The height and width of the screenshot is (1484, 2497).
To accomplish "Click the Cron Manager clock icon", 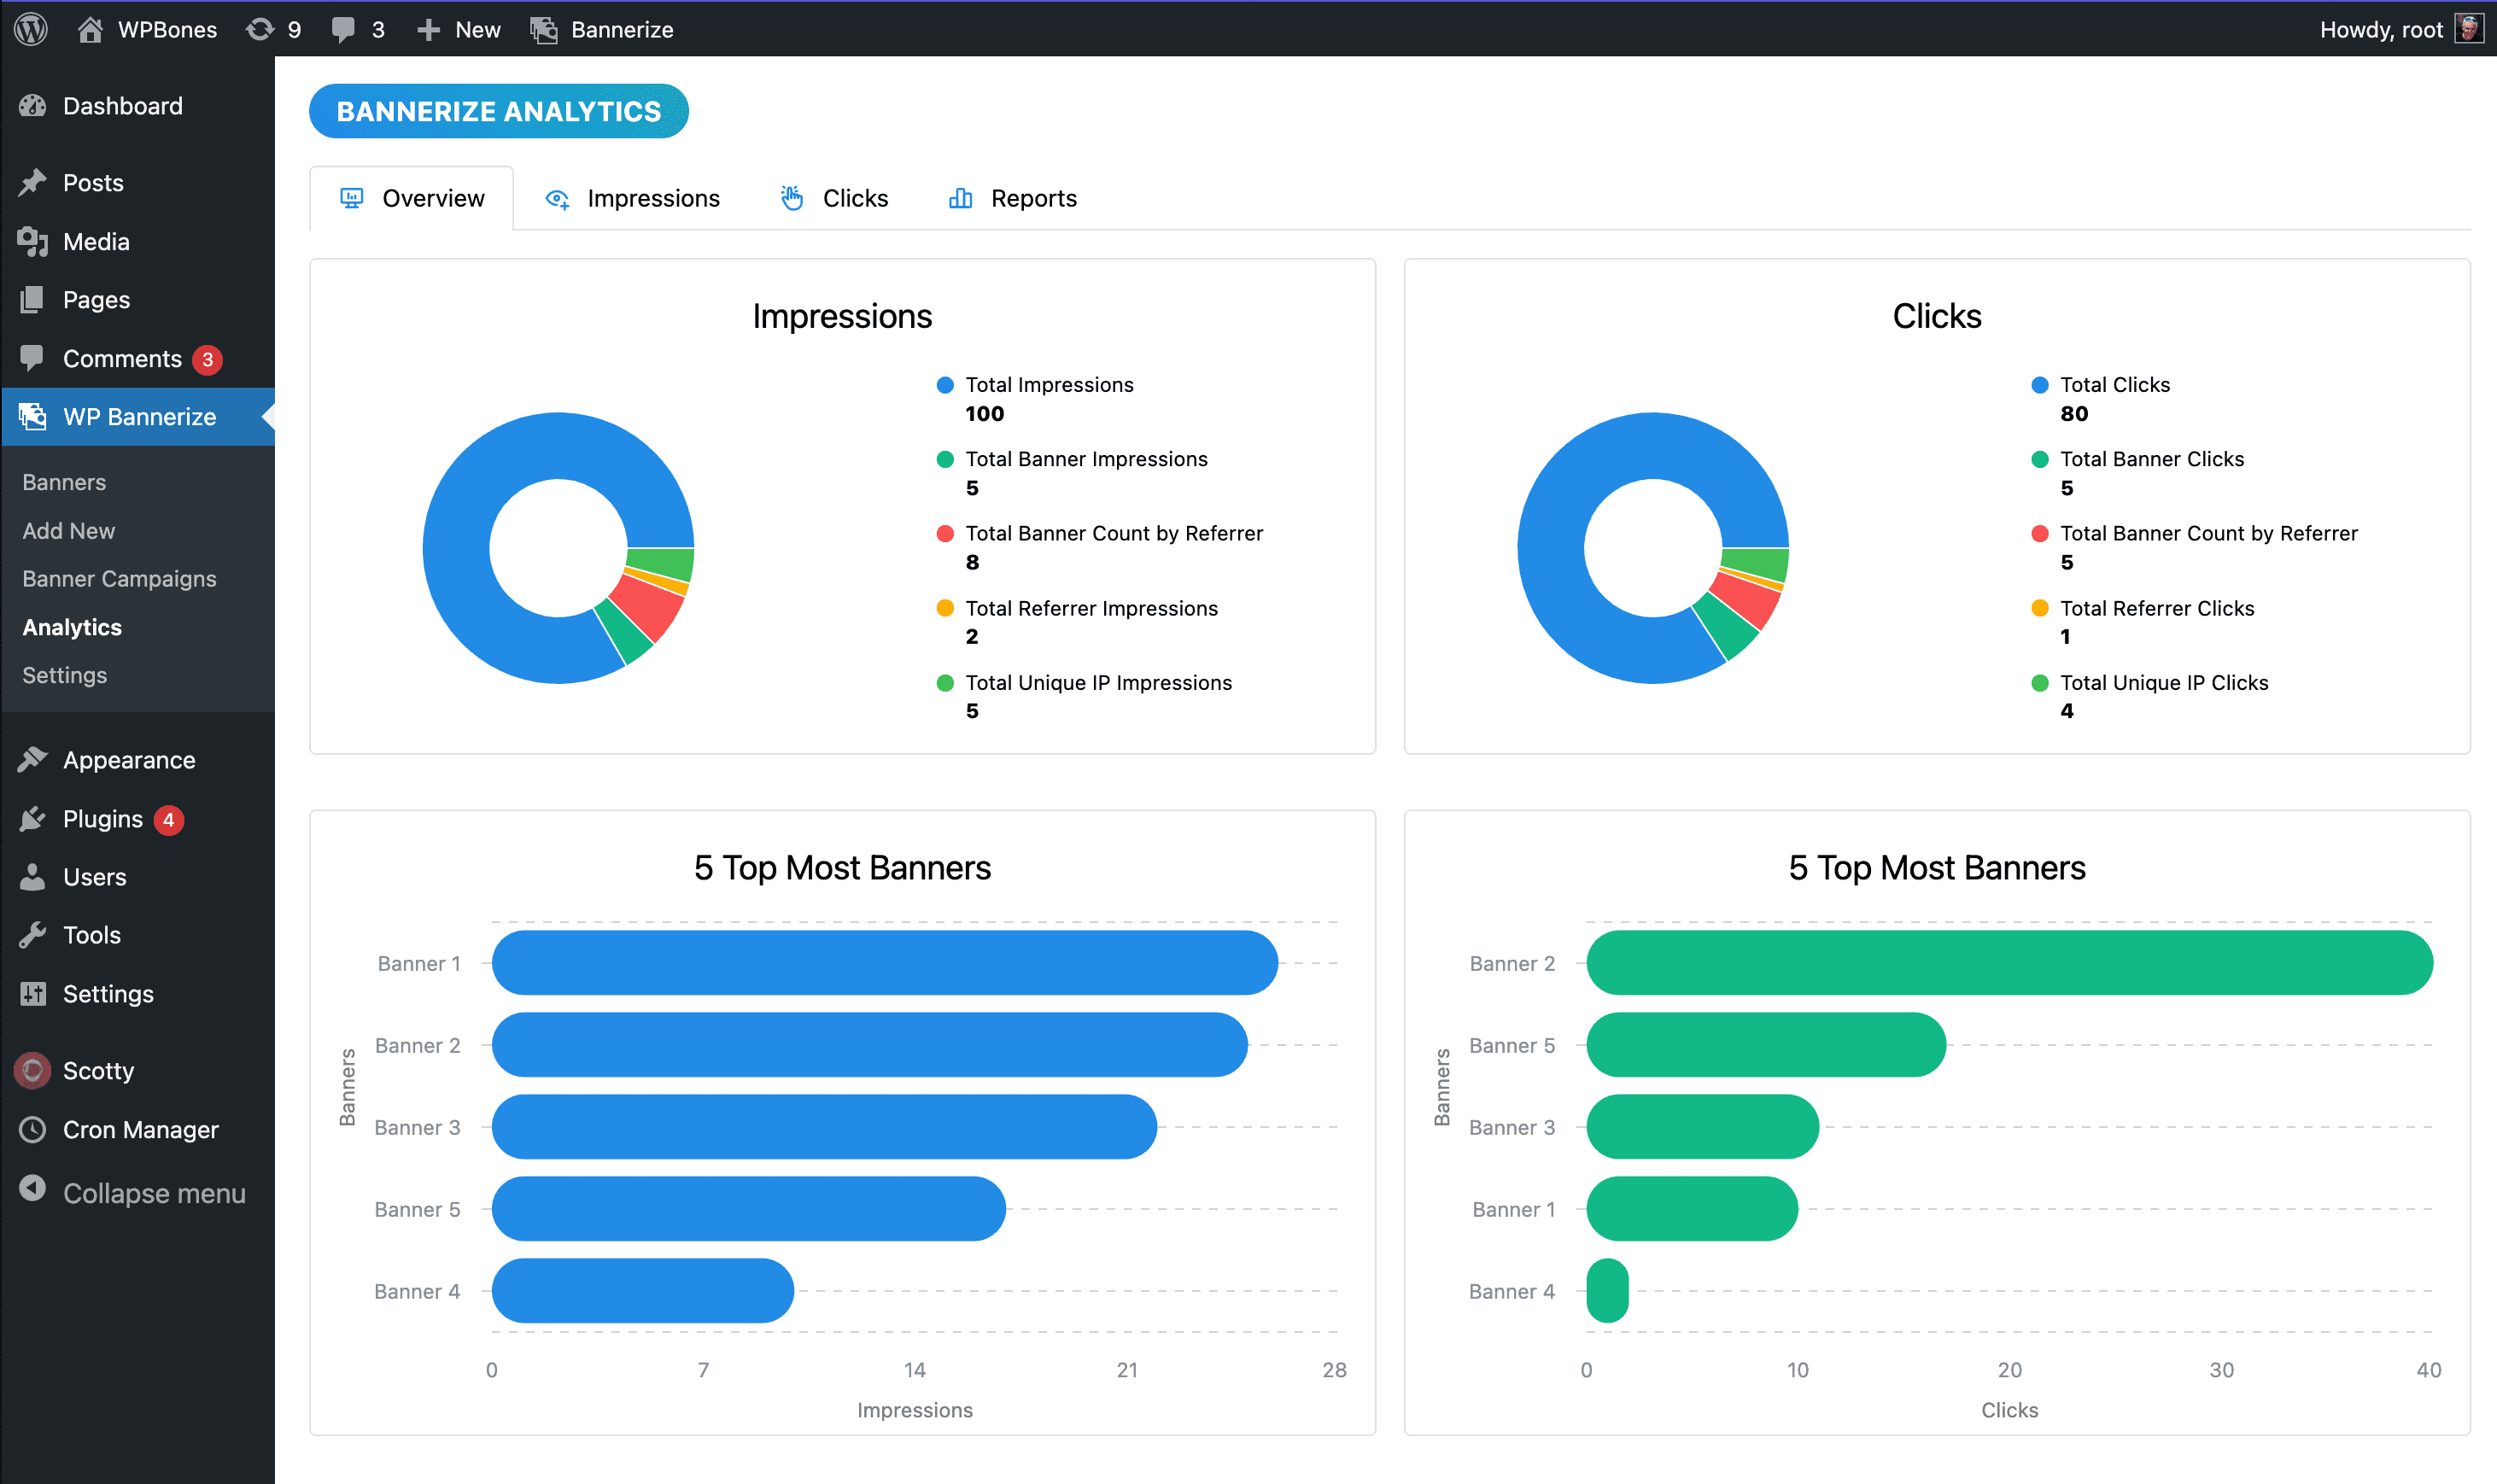I will pyautogui.click(x=33, y=1129).
